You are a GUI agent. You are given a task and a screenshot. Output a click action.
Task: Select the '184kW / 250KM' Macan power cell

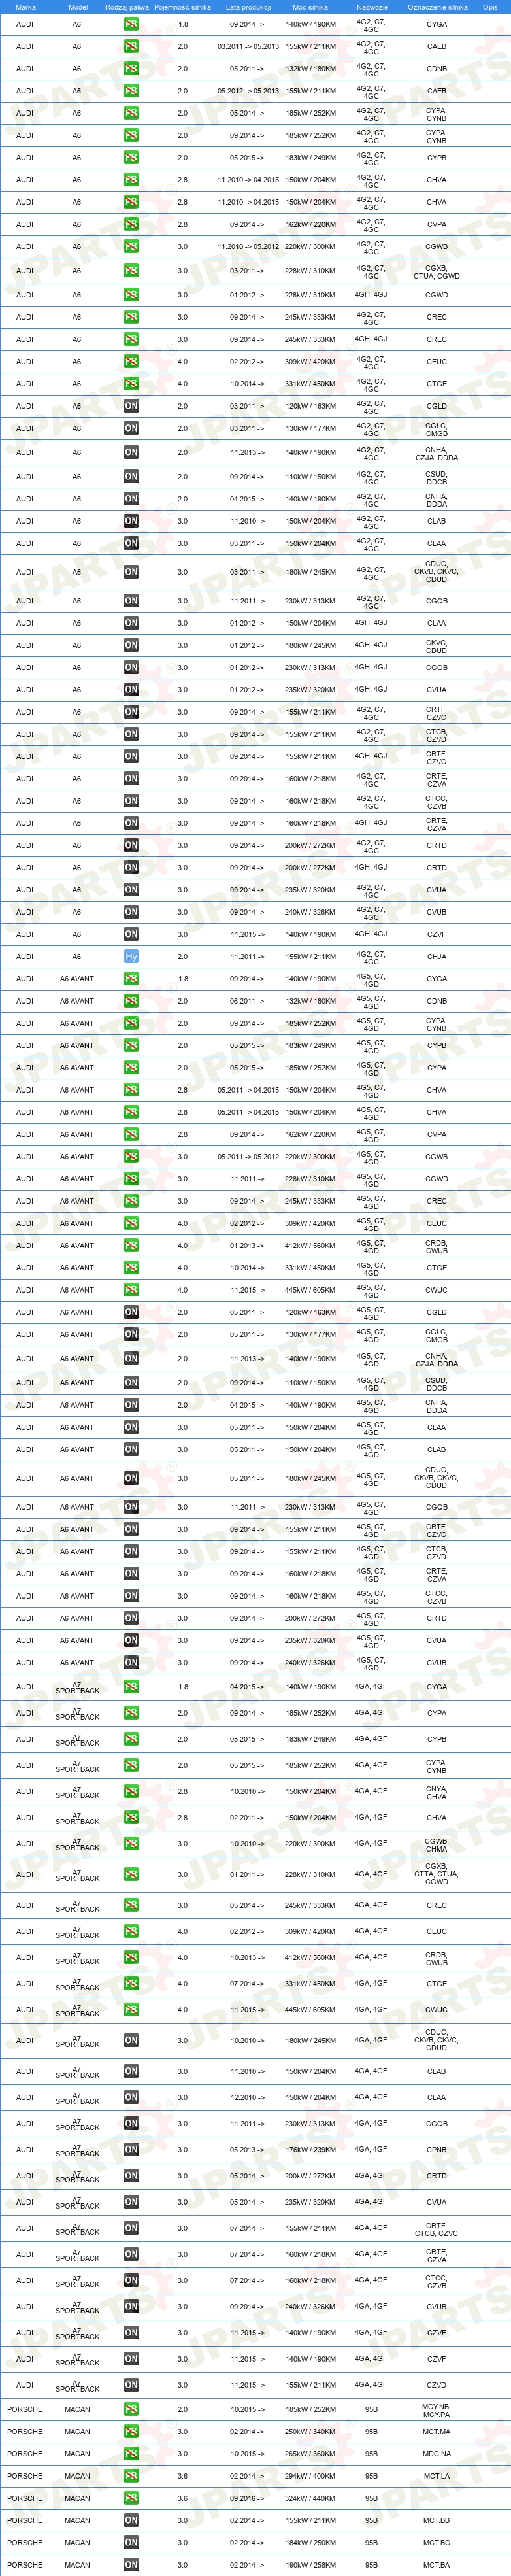click(310, 2542)
